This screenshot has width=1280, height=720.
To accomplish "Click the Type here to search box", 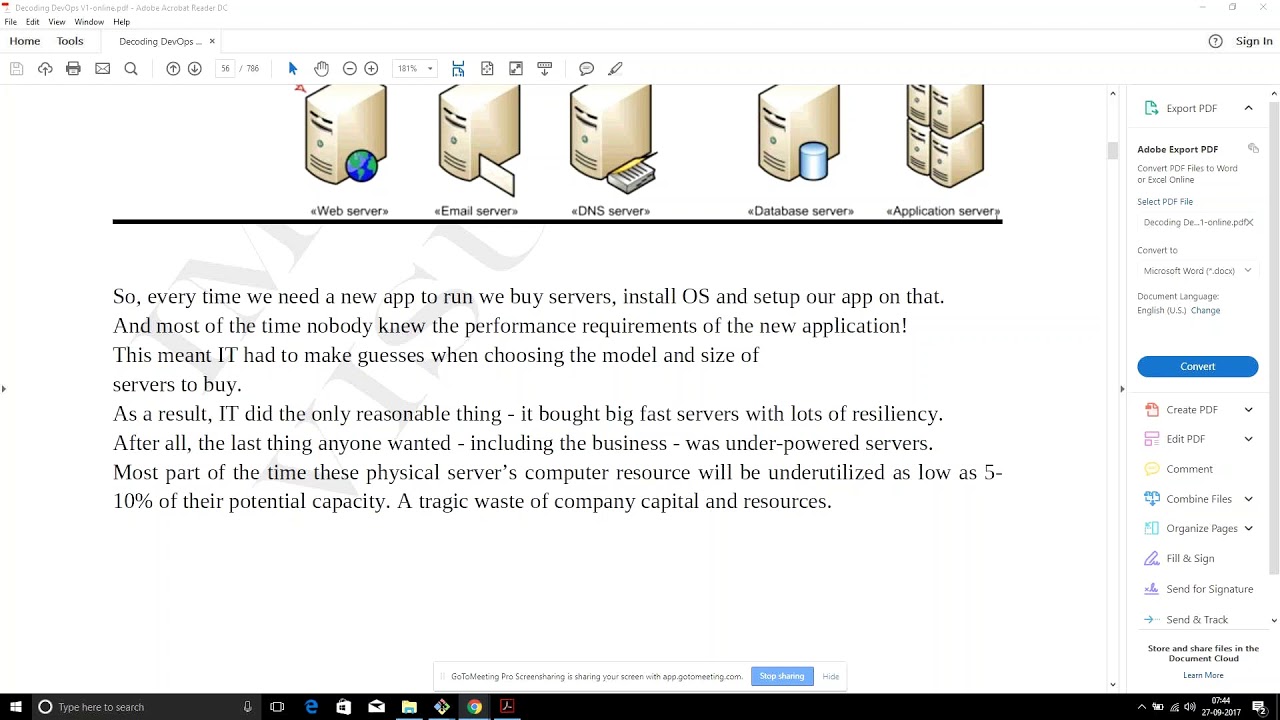I will point(145,707).
